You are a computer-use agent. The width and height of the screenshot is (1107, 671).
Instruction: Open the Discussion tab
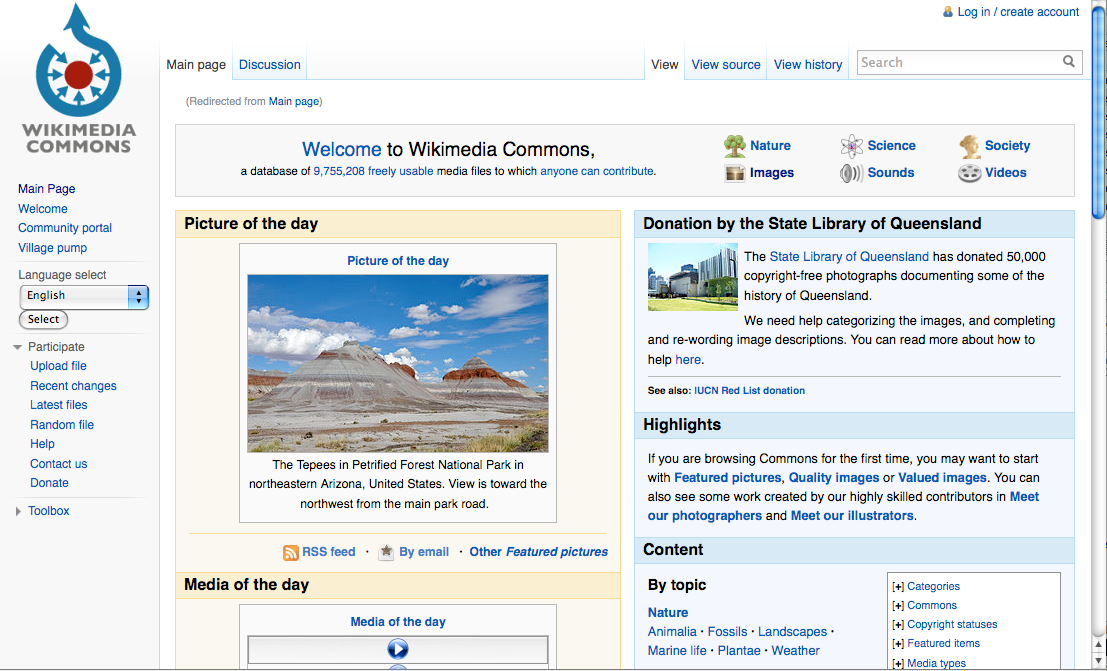[x=270, y=64]
